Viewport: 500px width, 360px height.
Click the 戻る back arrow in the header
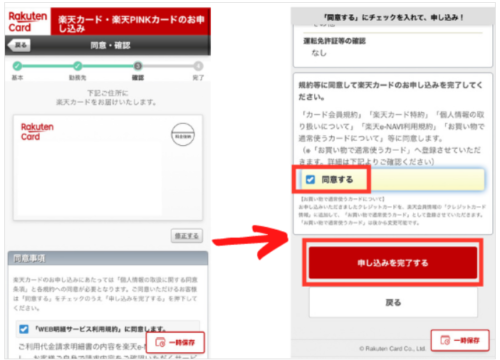tap(19, 45)
